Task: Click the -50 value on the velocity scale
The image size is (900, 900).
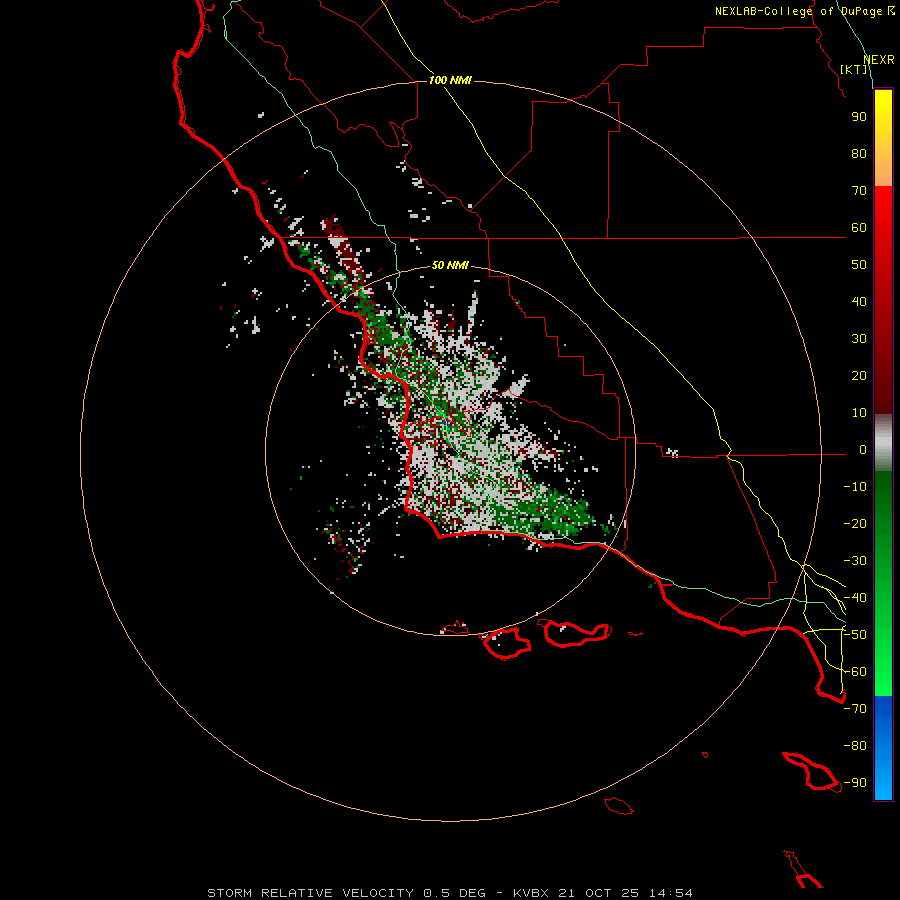Action: click(855, 635)
